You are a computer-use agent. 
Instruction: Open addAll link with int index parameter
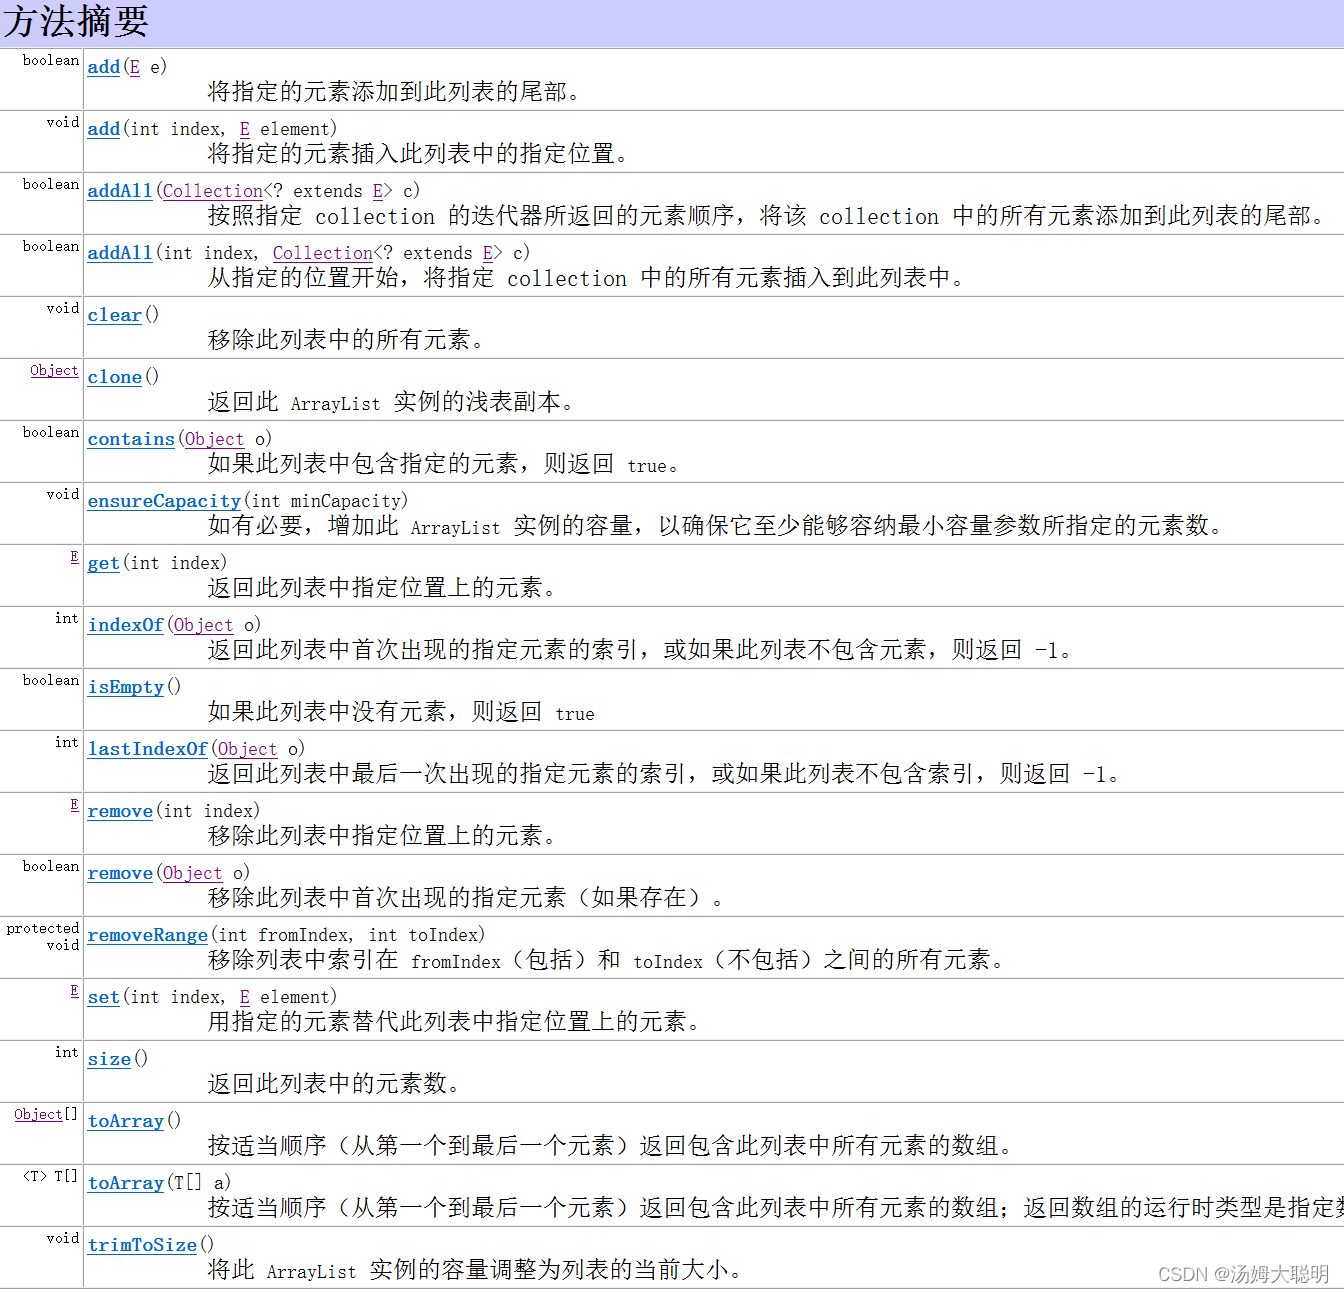point(120,253)
